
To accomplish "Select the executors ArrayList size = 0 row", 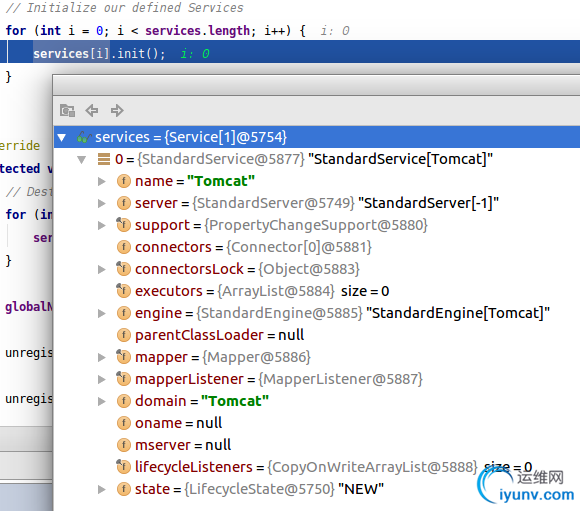I will 317,291.
